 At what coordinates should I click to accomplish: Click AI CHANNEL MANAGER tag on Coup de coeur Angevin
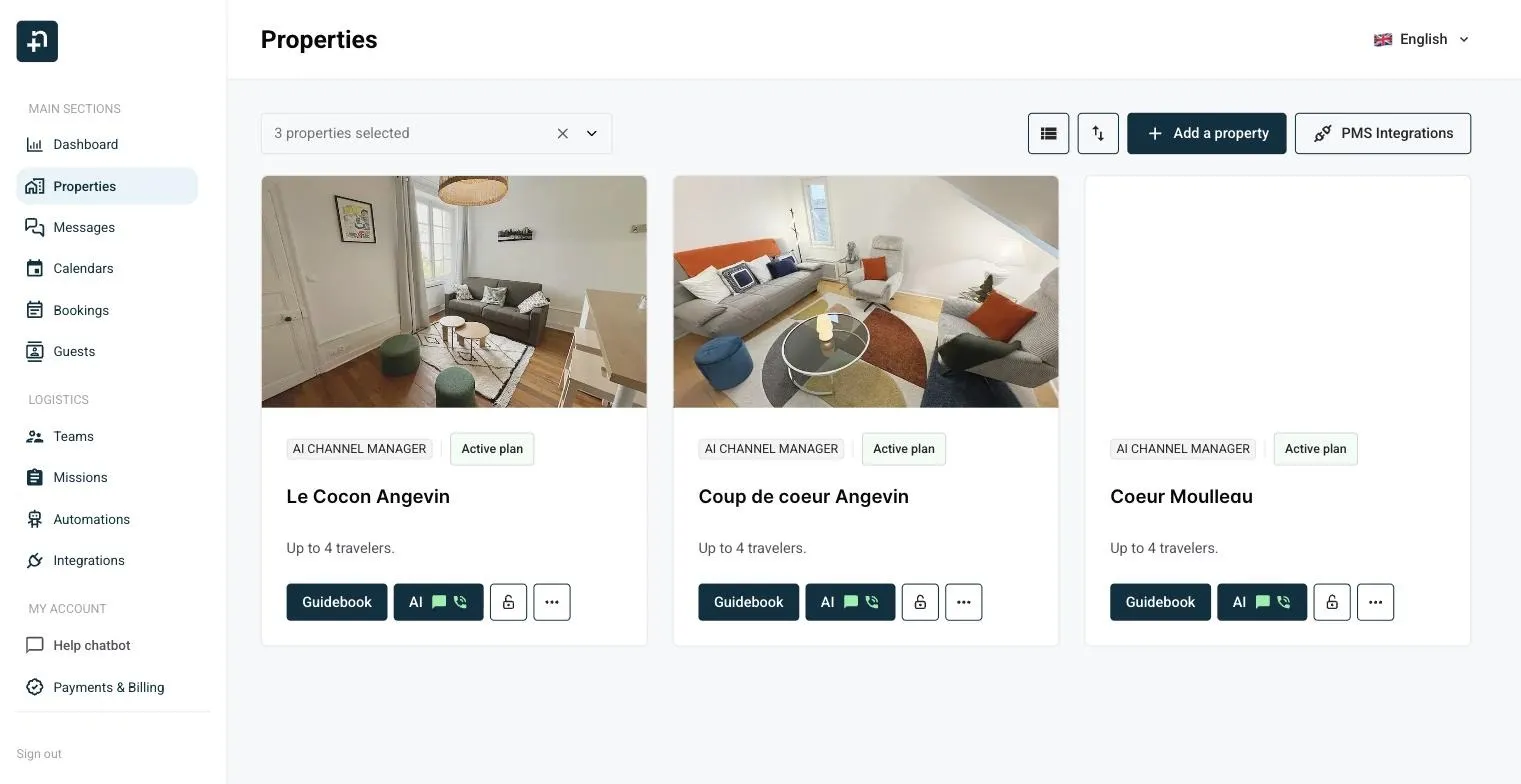[x=771, y=449]
